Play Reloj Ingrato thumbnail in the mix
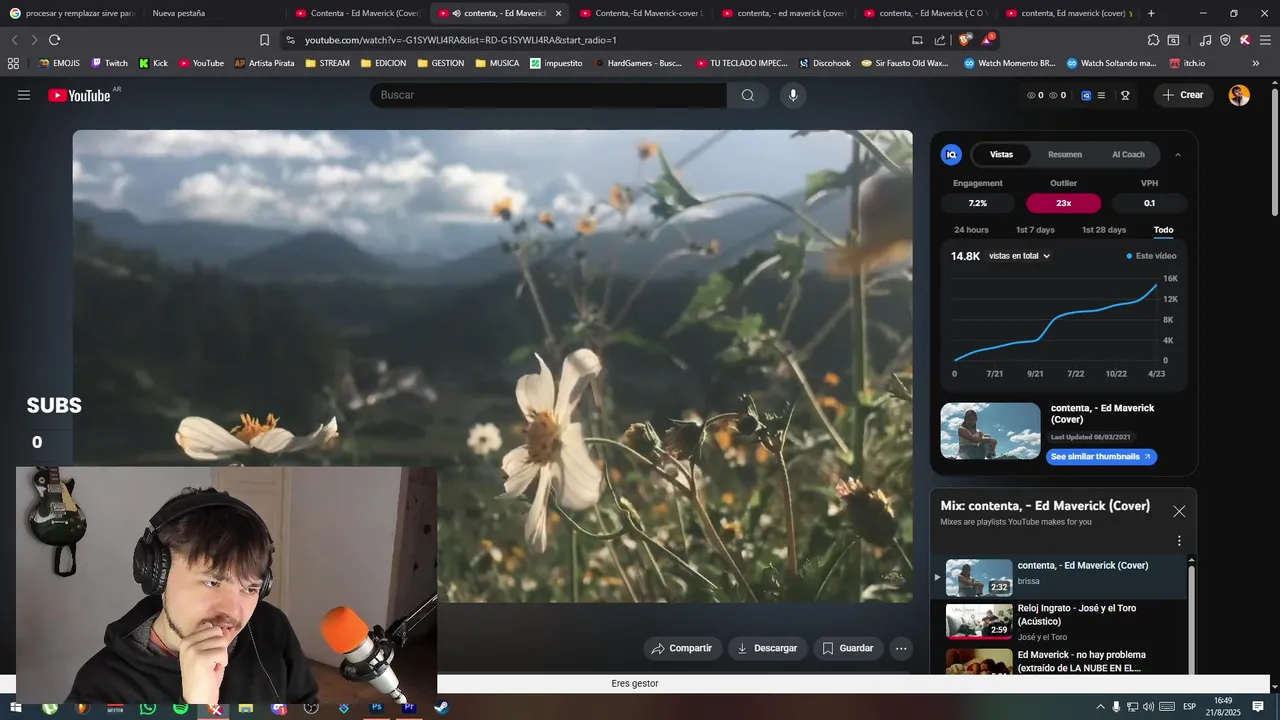This screenshot has width=1280, height=720. 979,621
